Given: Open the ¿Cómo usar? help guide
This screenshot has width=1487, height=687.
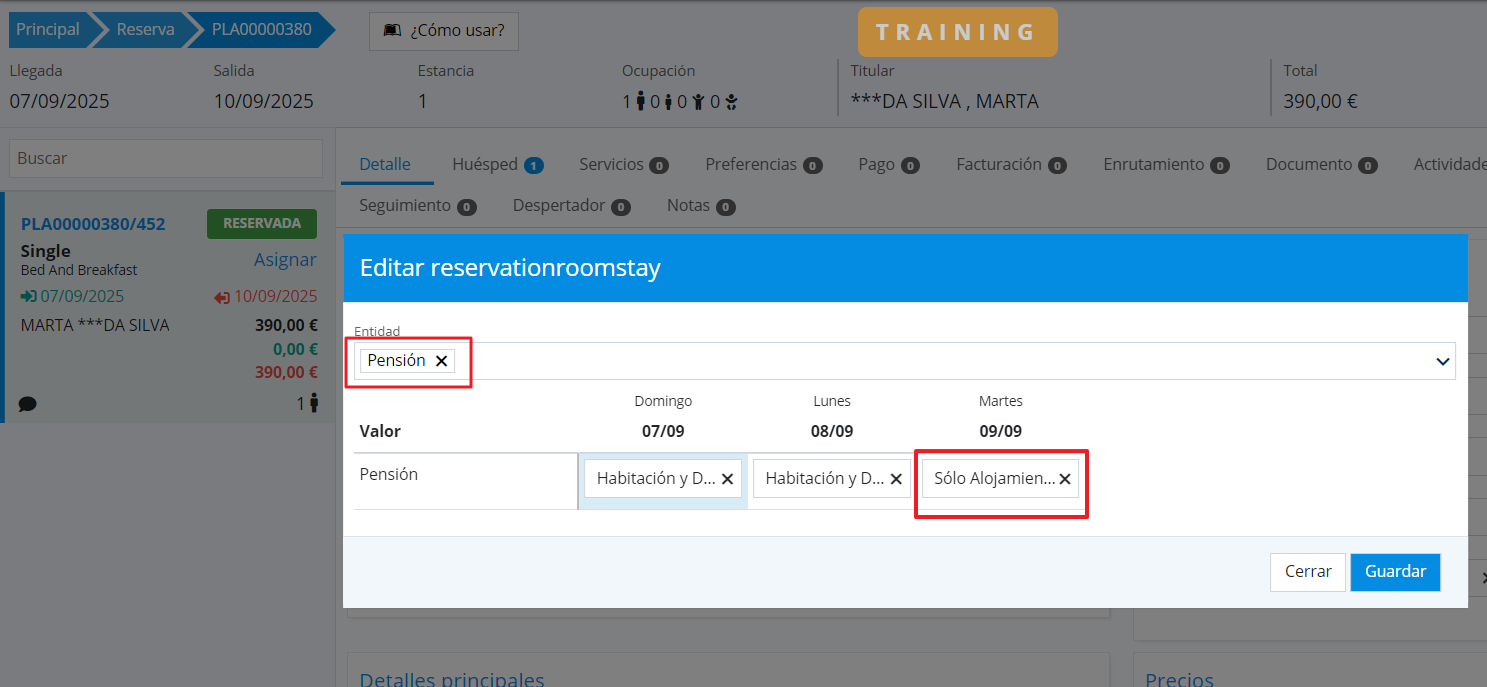Looking at the screenshot, I should [444, 31].
